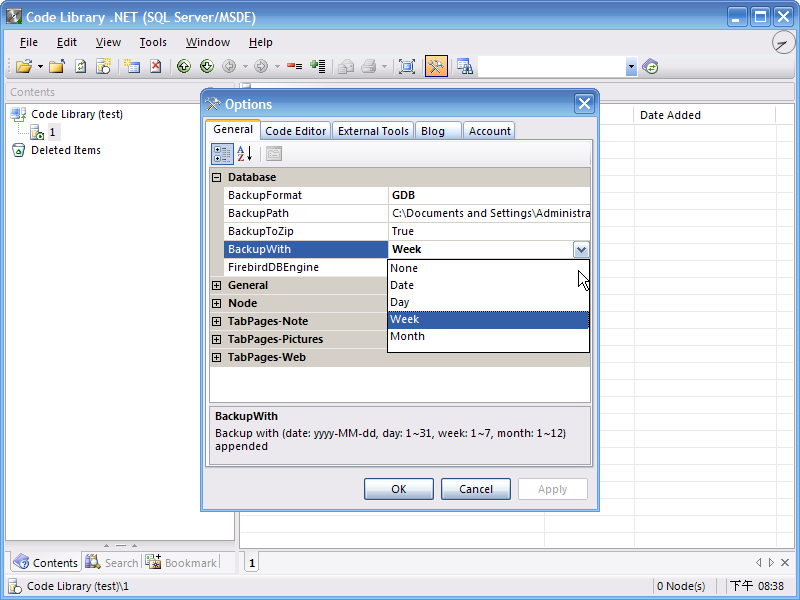Viewport: 800px width, 600px height.
Task: Click the back navigation arrow toolbar icon
Action: click(x=230, y=66)
